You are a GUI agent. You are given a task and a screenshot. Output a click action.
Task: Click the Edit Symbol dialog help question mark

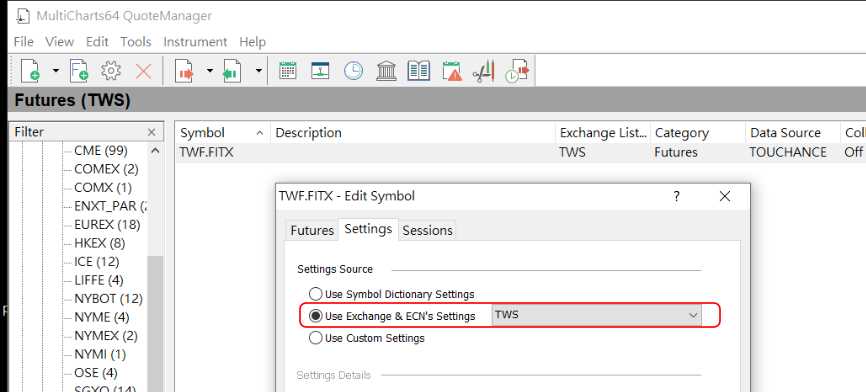[677, 196]
